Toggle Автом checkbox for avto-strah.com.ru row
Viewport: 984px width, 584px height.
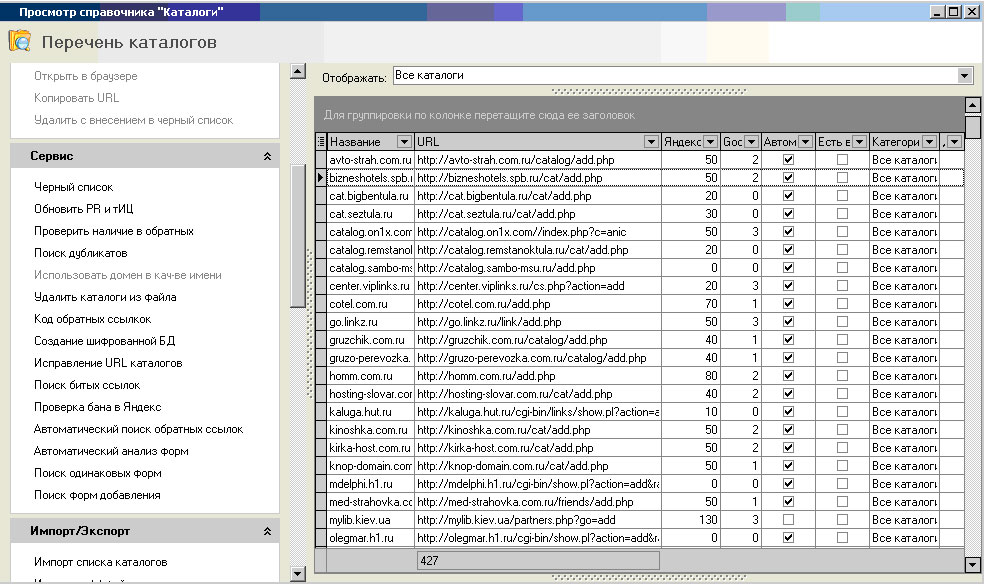tap(788, 160)
